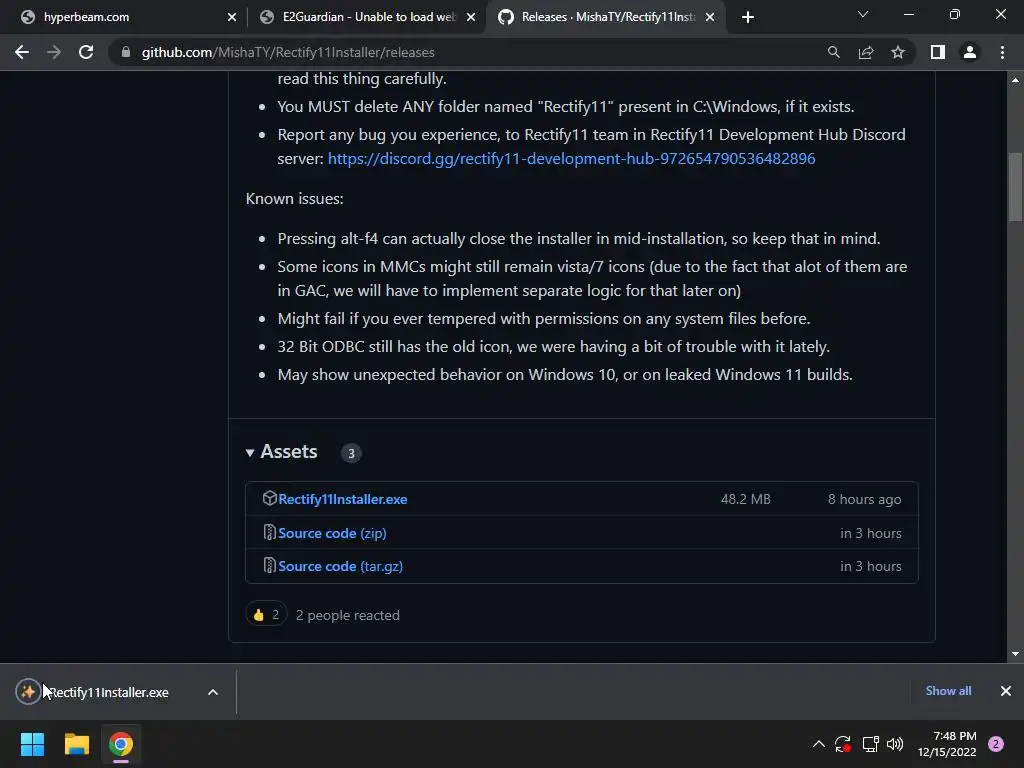The width and height of the screenshot is (1024, 768).
Task: Click the scrollbar up arrow
Action: pyautogui.click(x=1015, y=80)
